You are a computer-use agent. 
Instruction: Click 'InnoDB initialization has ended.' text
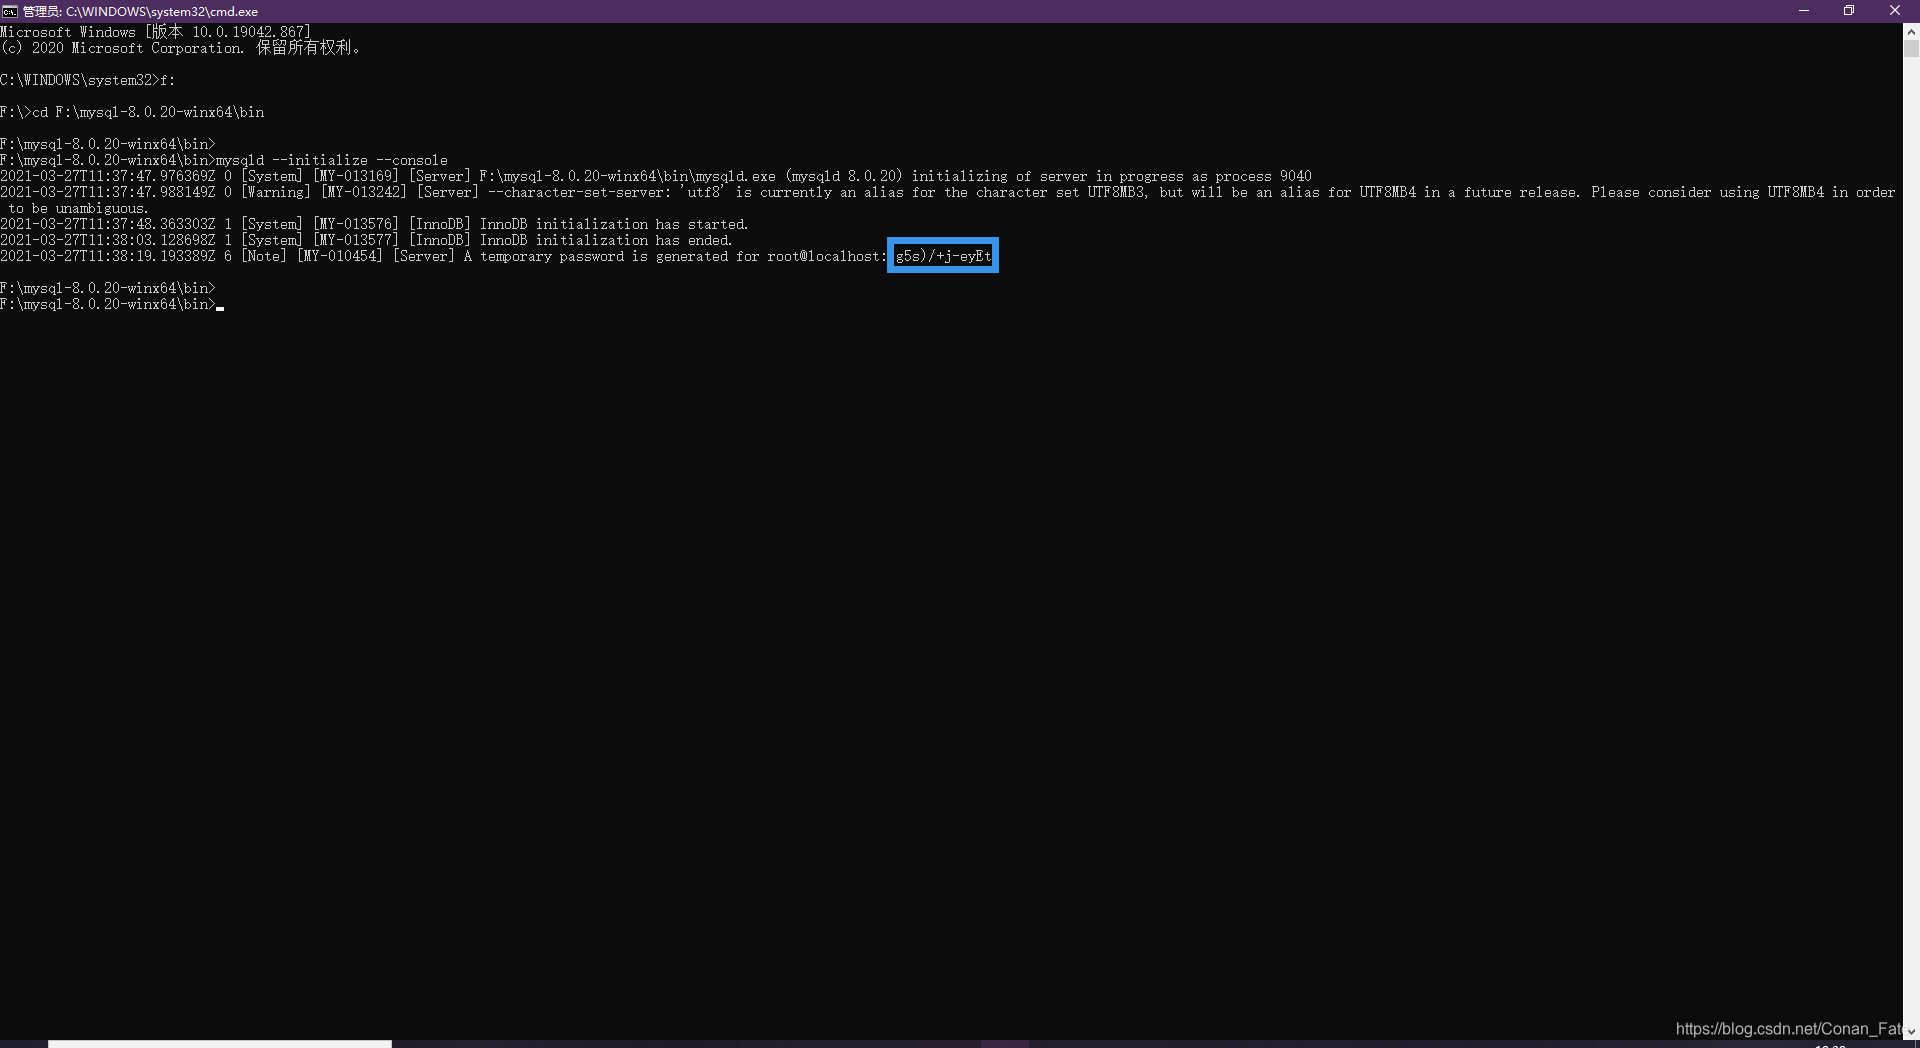pyautogui.click(x=606, y=240)
